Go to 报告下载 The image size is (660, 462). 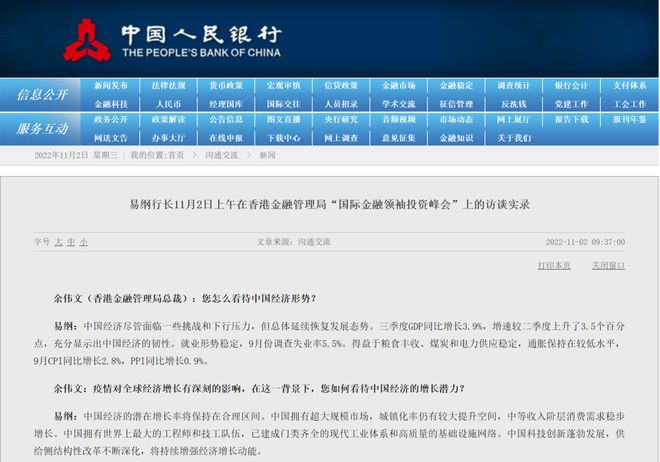coord(571,120)
